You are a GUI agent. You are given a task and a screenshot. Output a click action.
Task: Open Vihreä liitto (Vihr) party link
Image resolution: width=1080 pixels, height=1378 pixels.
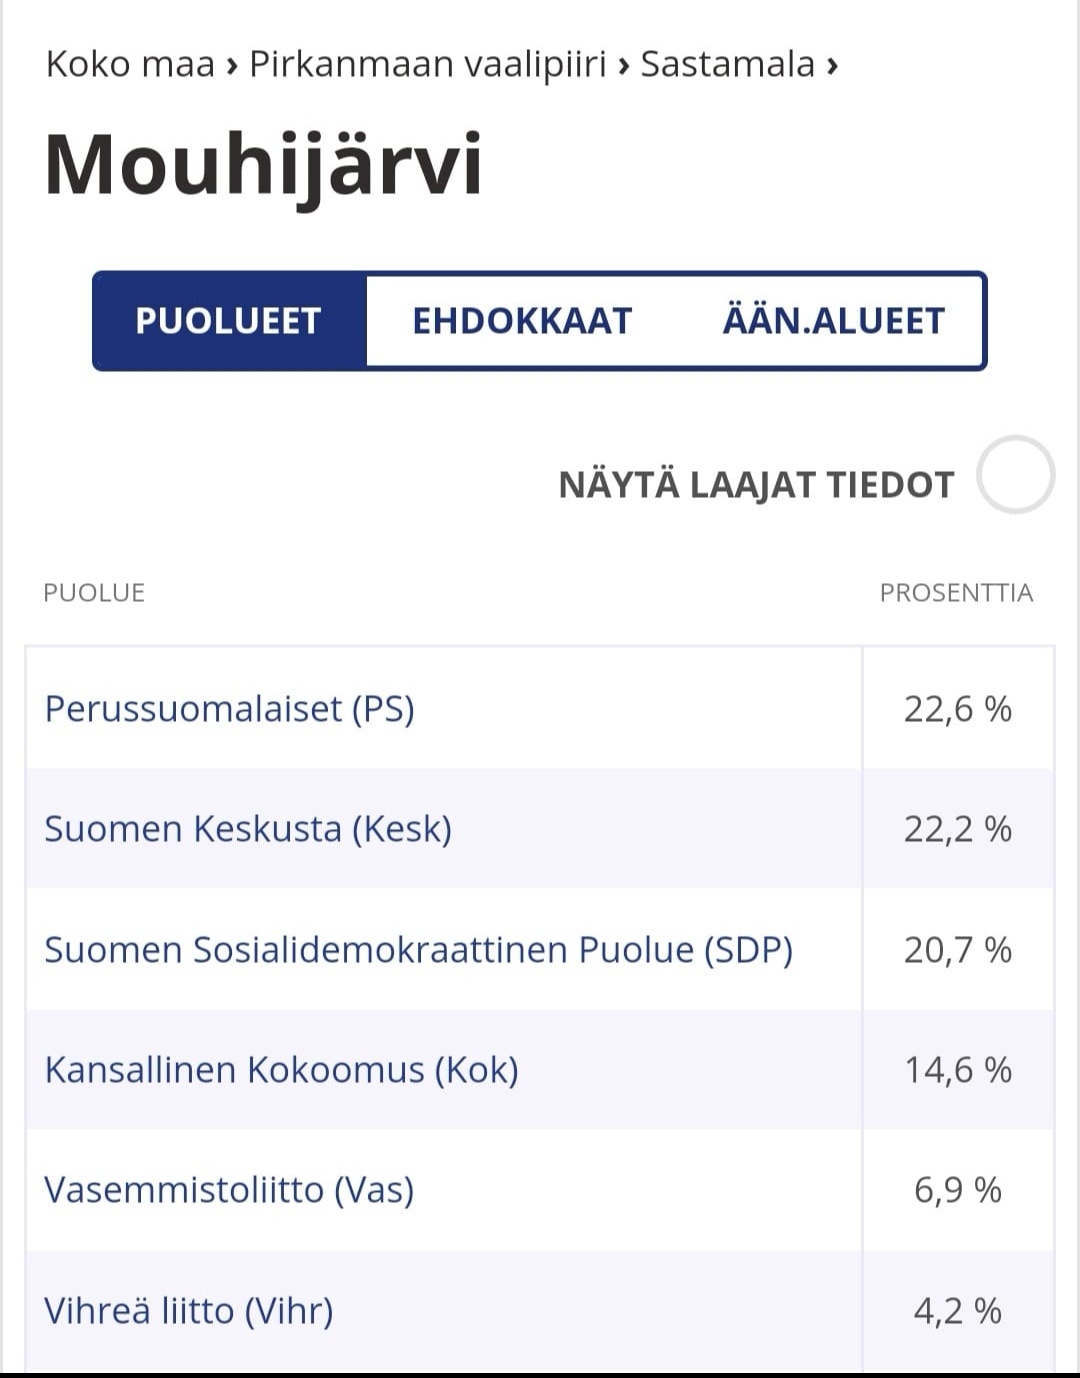coord(188,1310)
